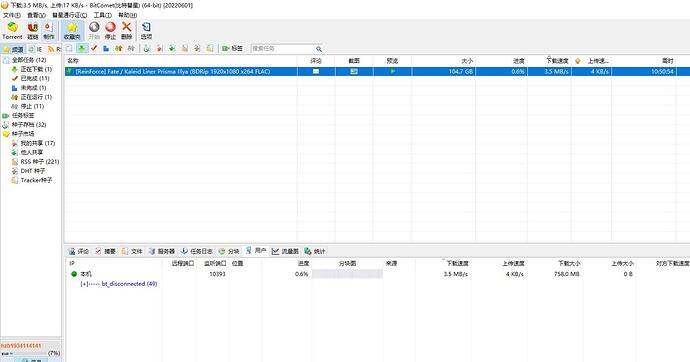The image size is (690, 362).
Task: Select the stopped tasks grey filter icon
Action: 131,48
